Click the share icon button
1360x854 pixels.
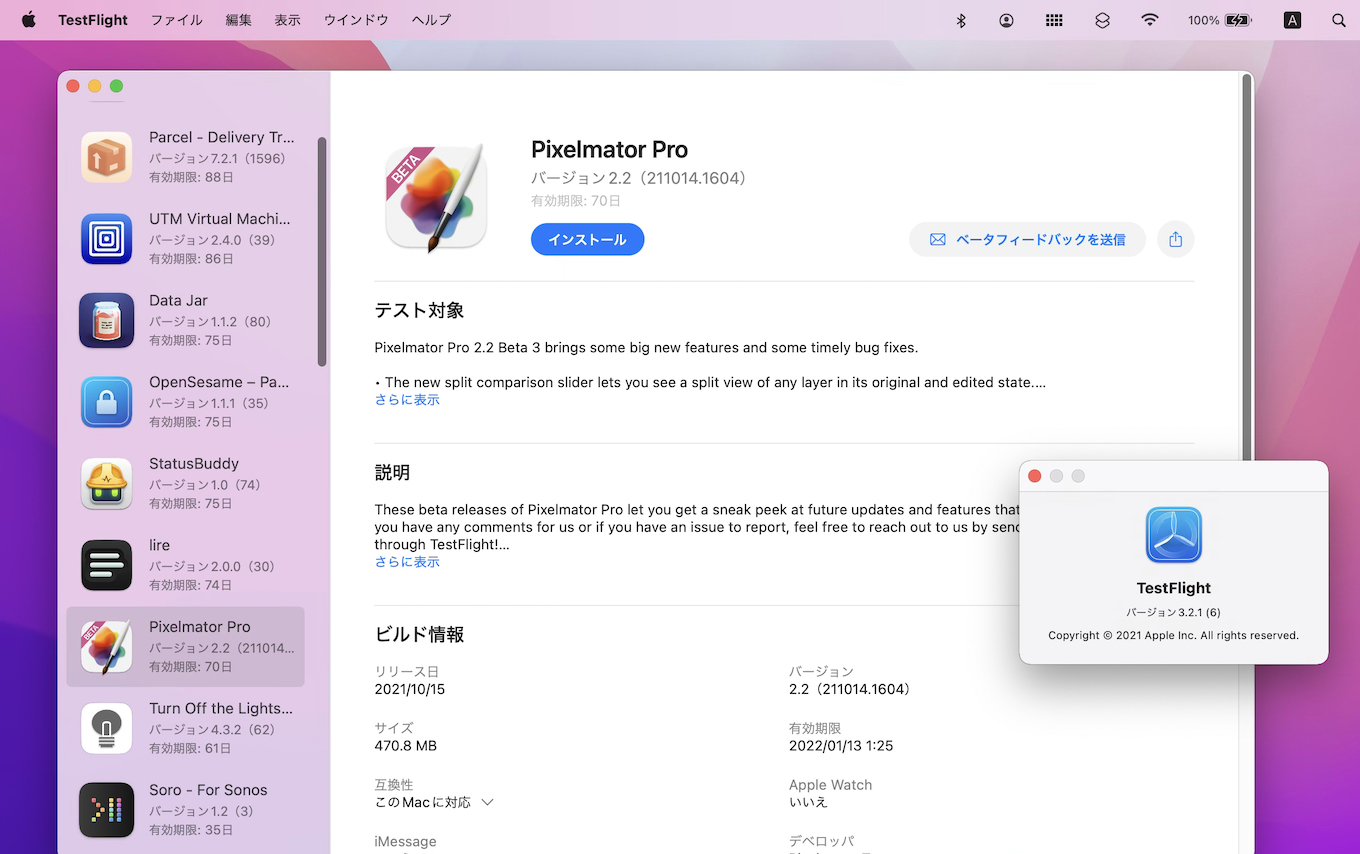coord(1176,240)
